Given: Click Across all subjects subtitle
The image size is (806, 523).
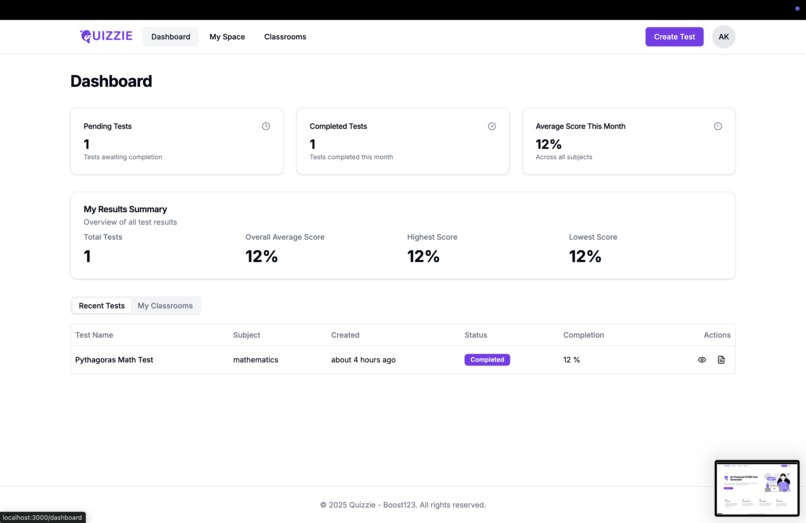Looking at the screenshot, I should click(x=564, y=157).
